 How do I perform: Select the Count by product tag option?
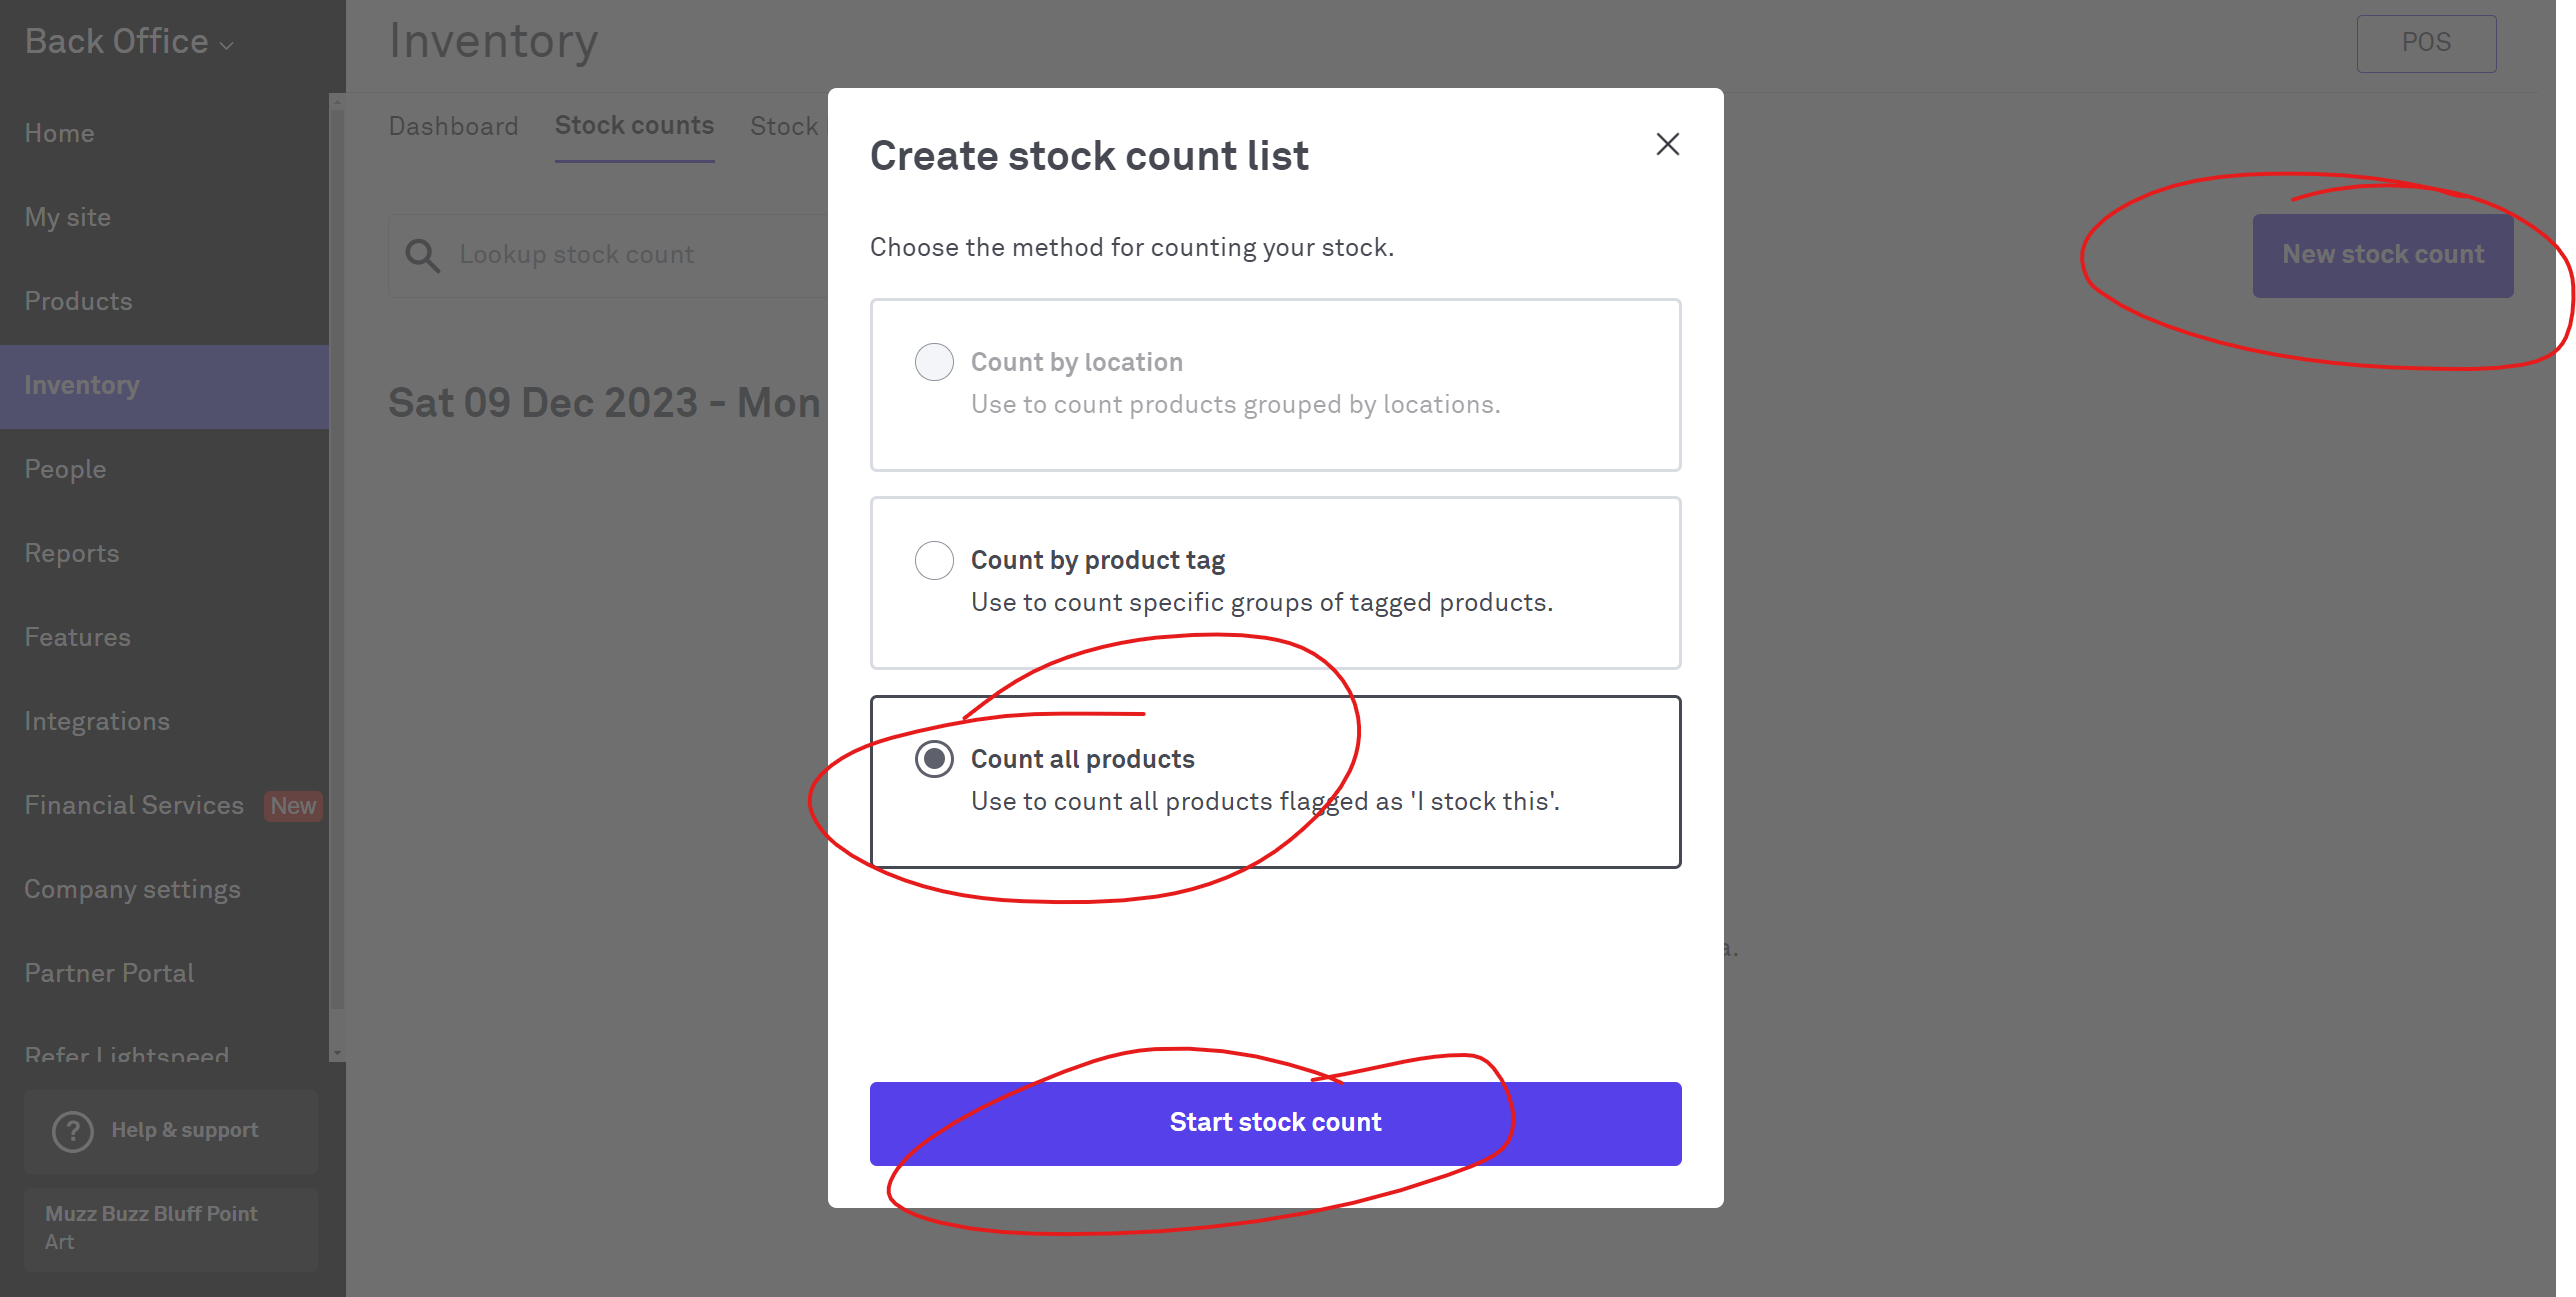pos(934,560)
